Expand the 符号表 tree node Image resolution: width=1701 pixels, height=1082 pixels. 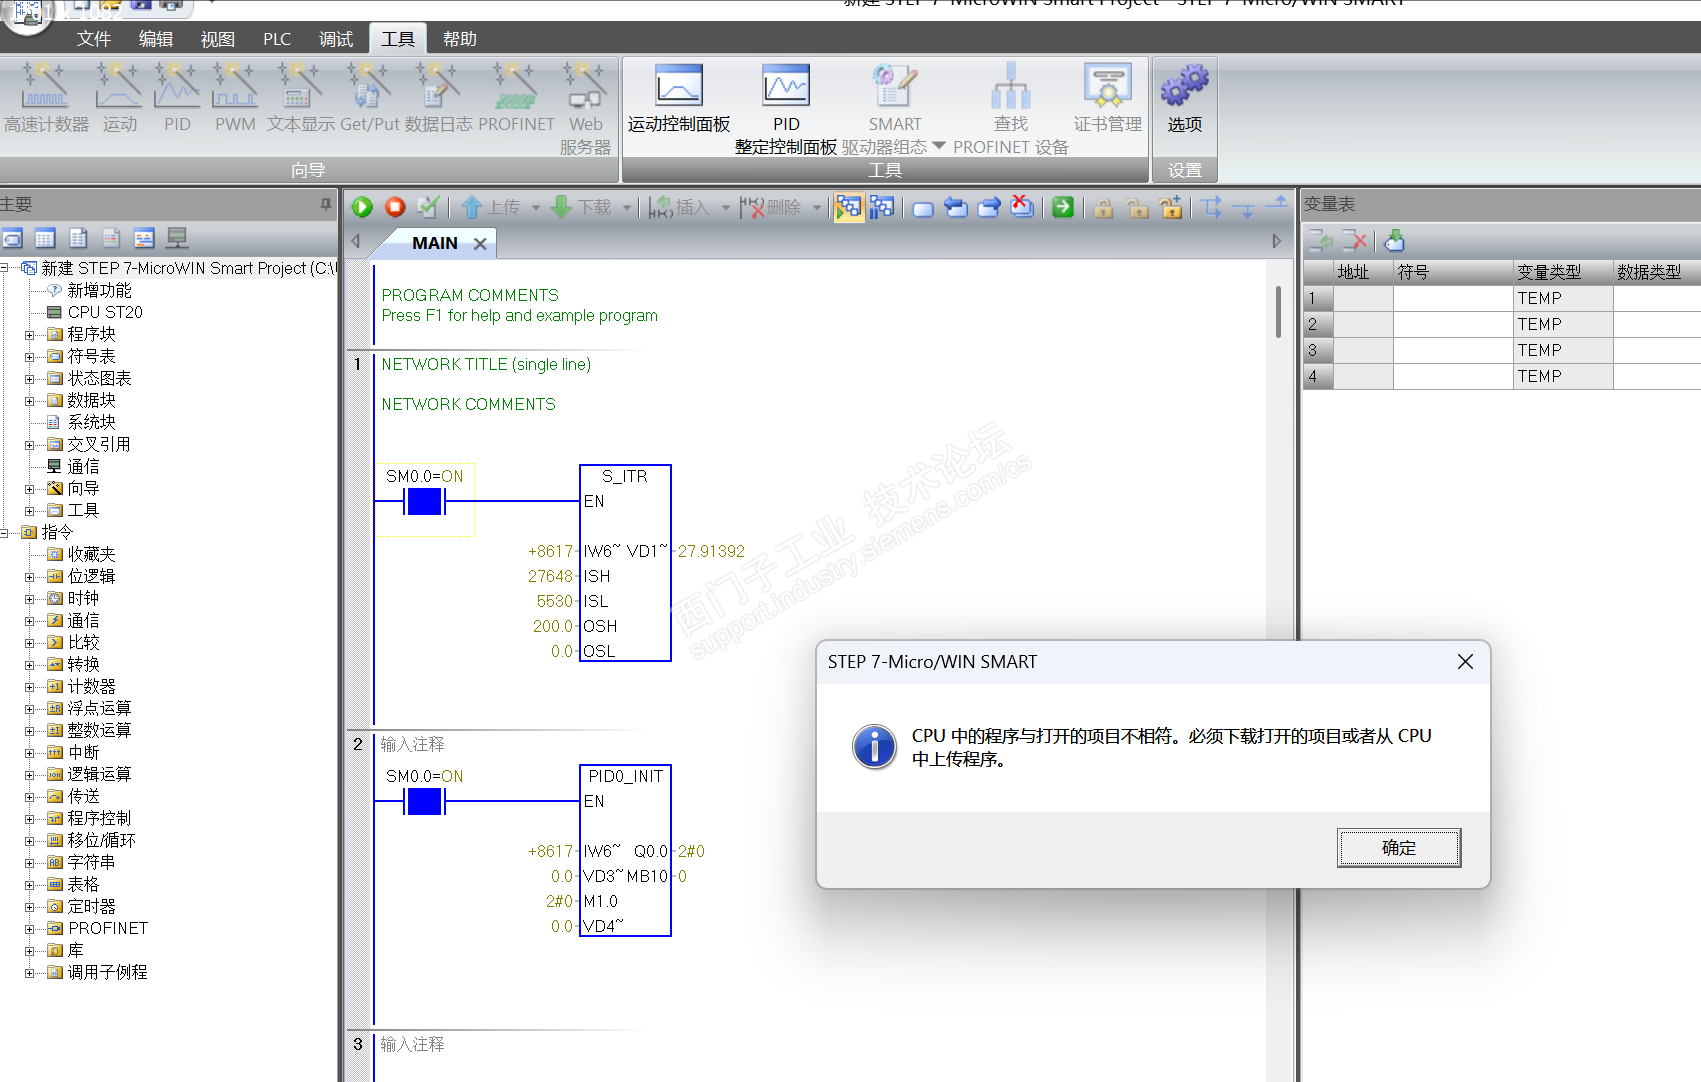tap(30, 357)
